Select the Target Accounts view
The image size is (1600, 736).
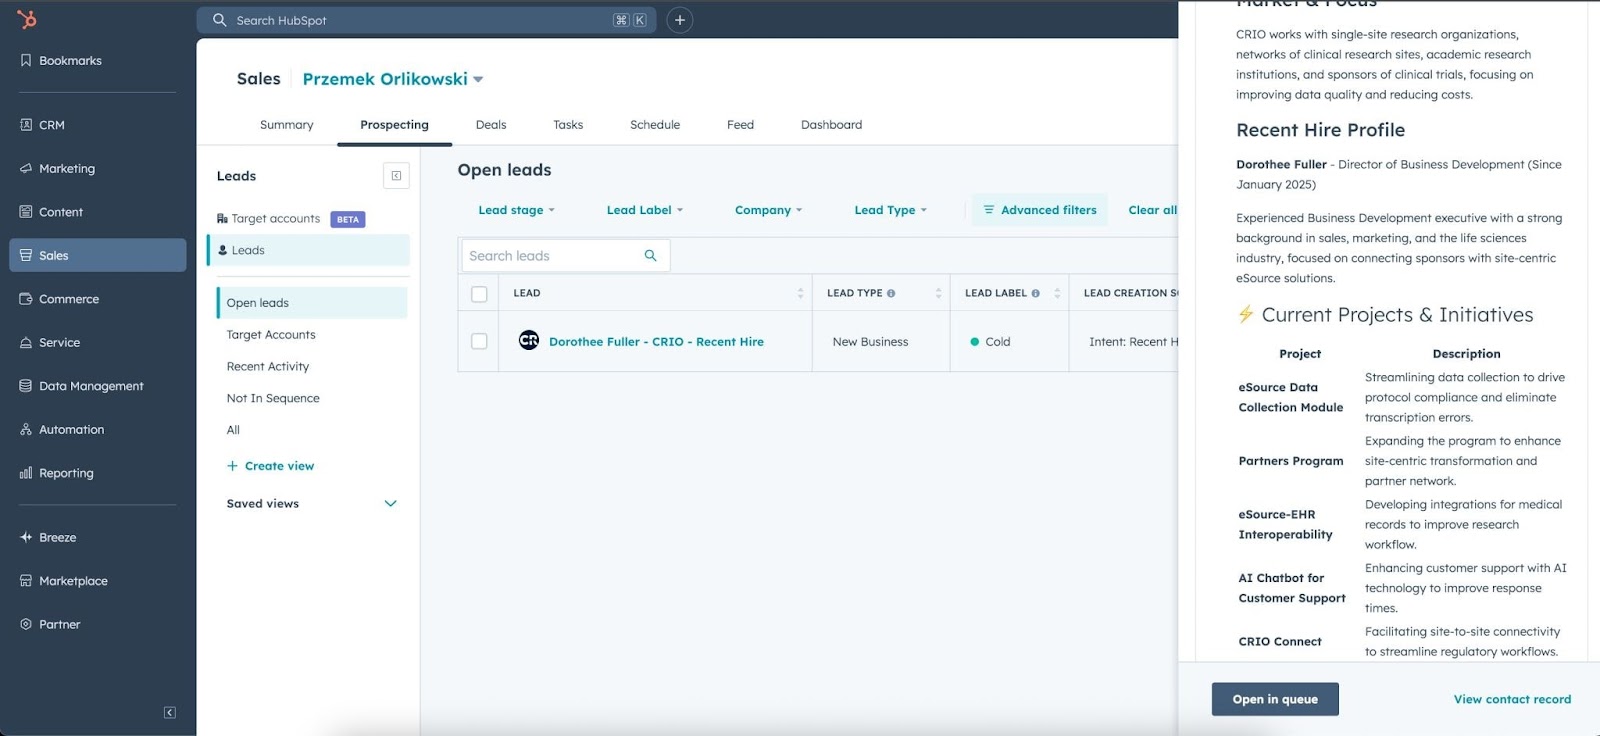pyautogui.click(x=271, y=335)
